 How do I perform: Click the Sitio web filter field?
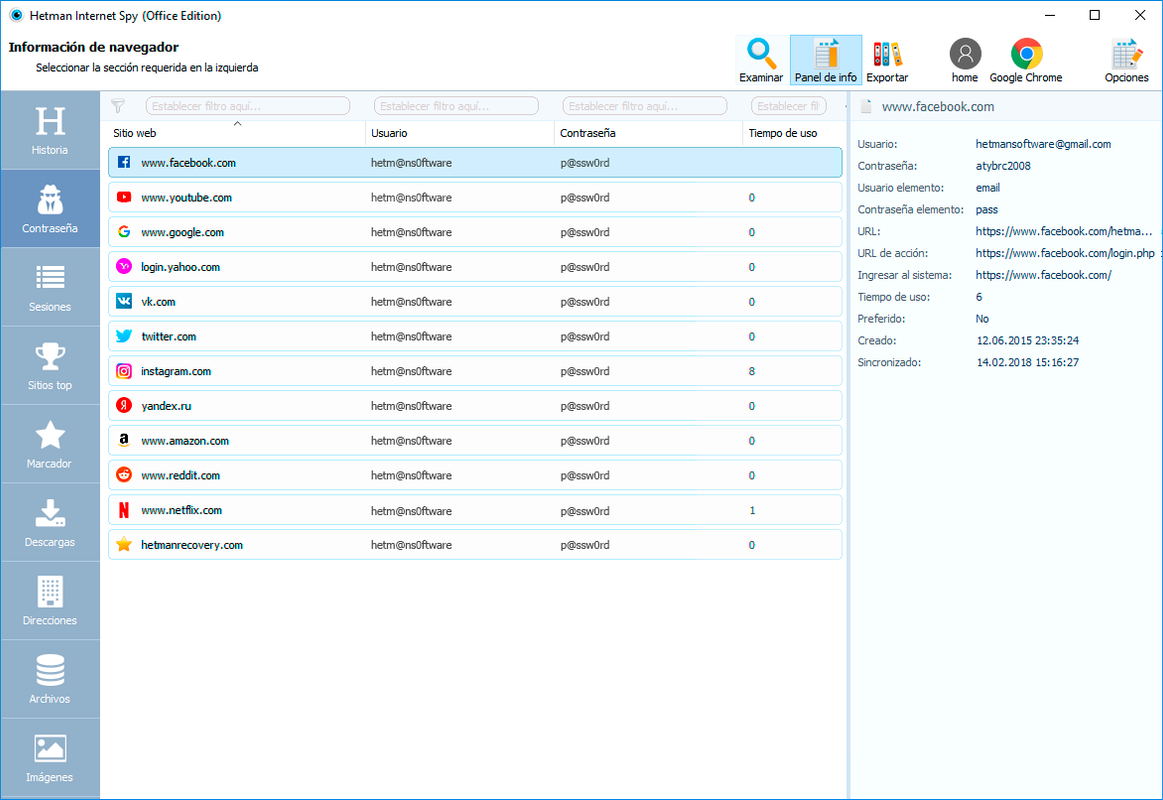pyautogui.click(x=248, y=106)
